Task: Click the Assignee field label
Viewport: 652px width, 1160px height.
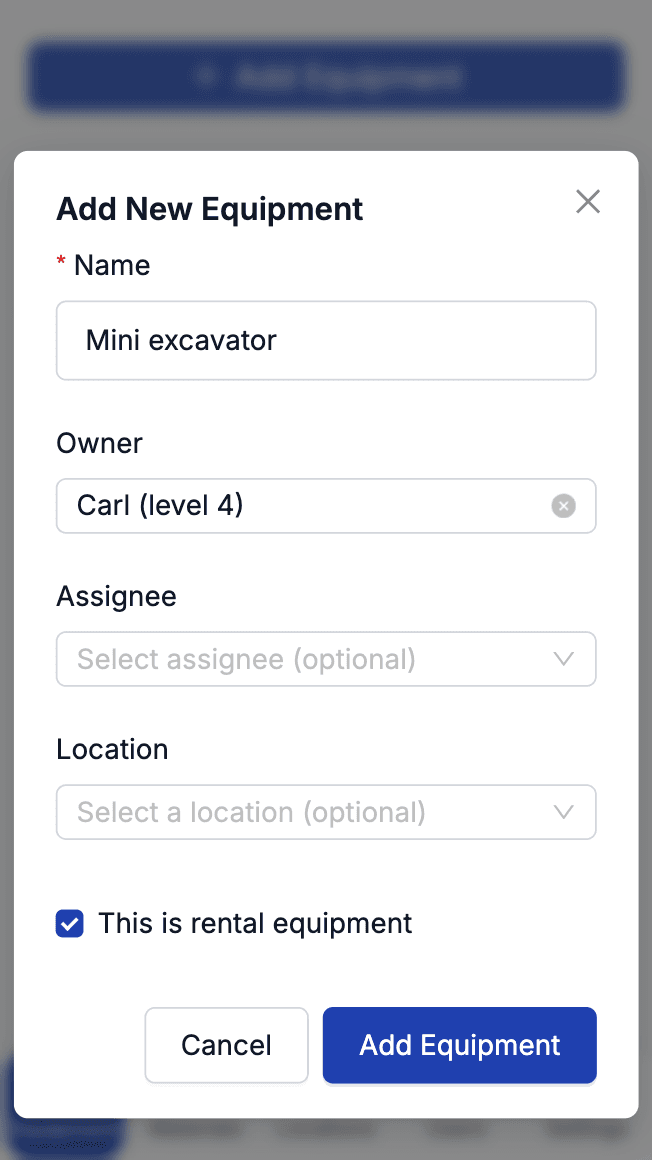Action: coord(116,596)
